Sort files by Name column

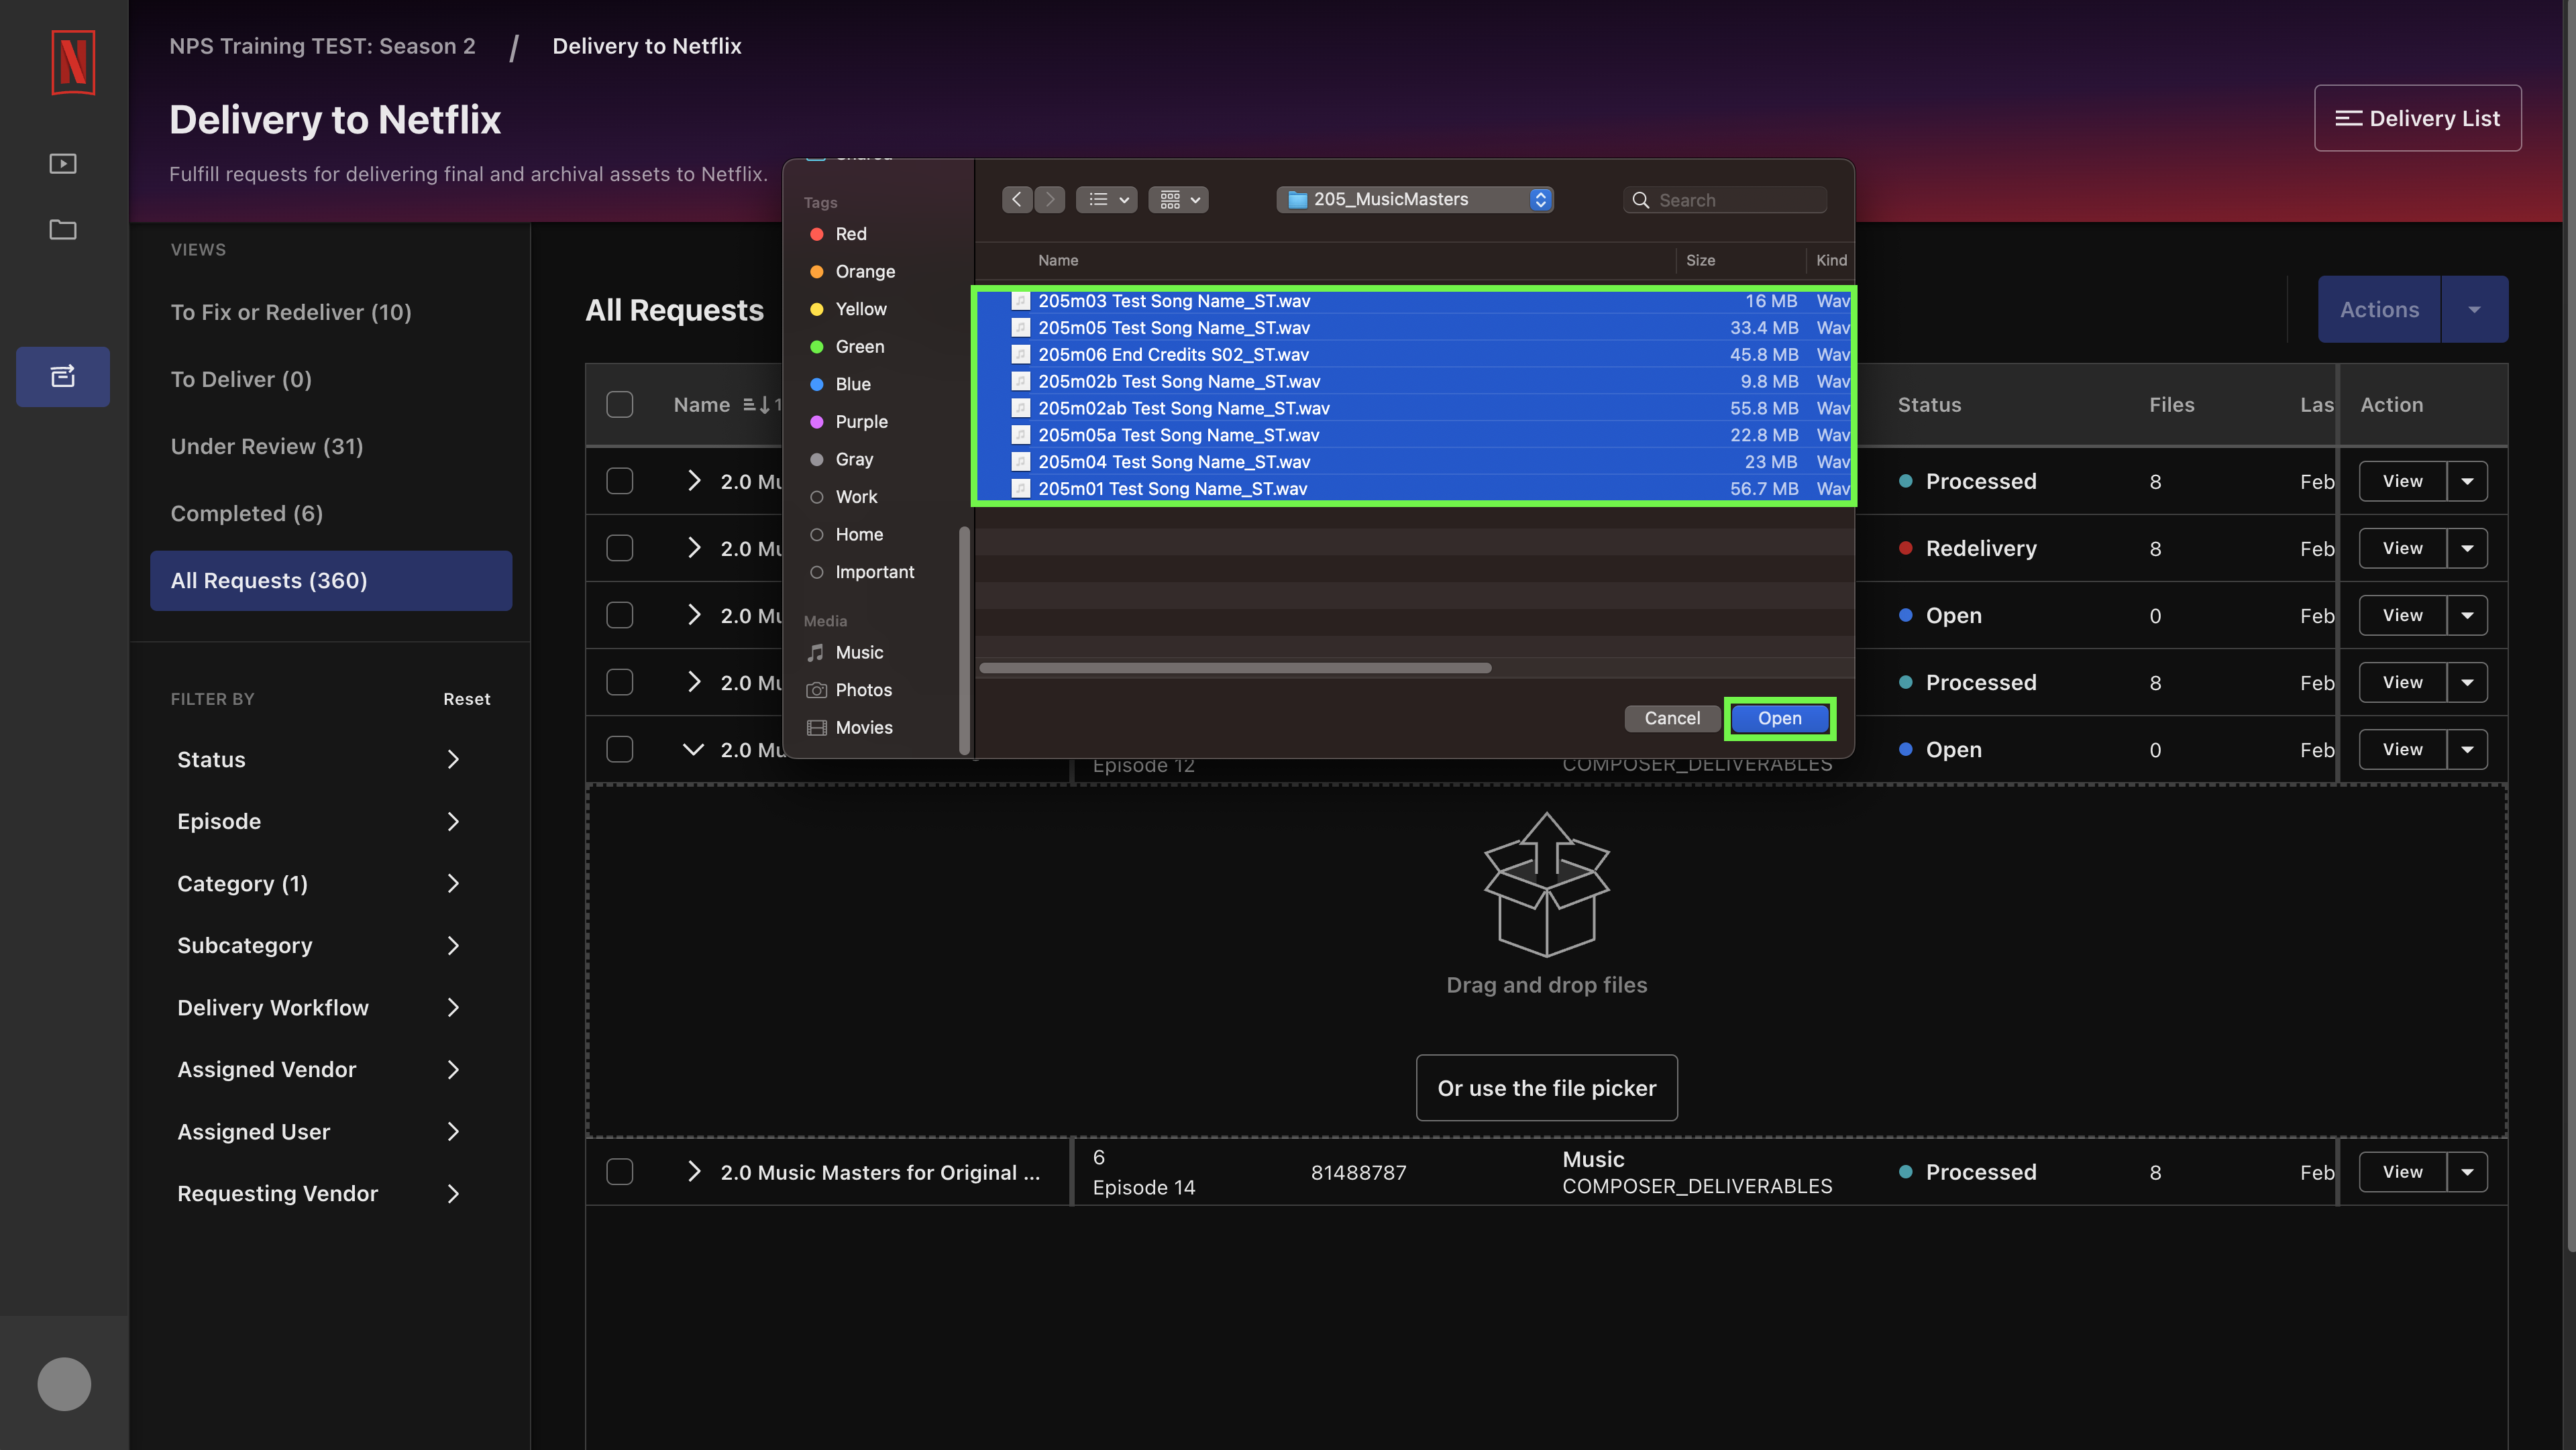point(1058,260)
